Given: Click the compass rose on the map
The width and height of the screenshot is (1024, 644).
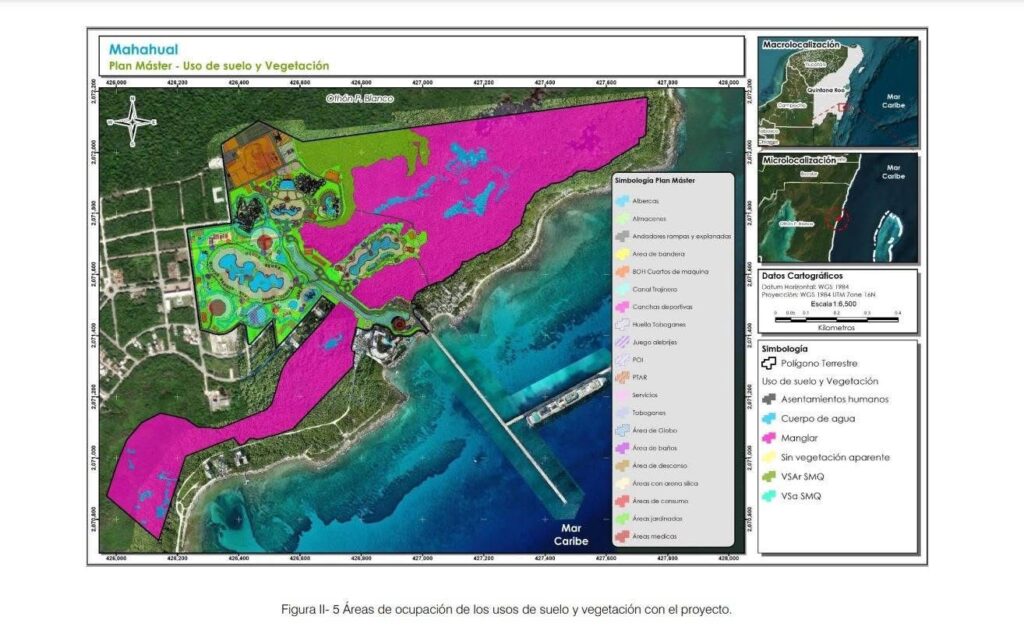Looking at the screenshot, I should pyautogui.click(x=133, y=119).
